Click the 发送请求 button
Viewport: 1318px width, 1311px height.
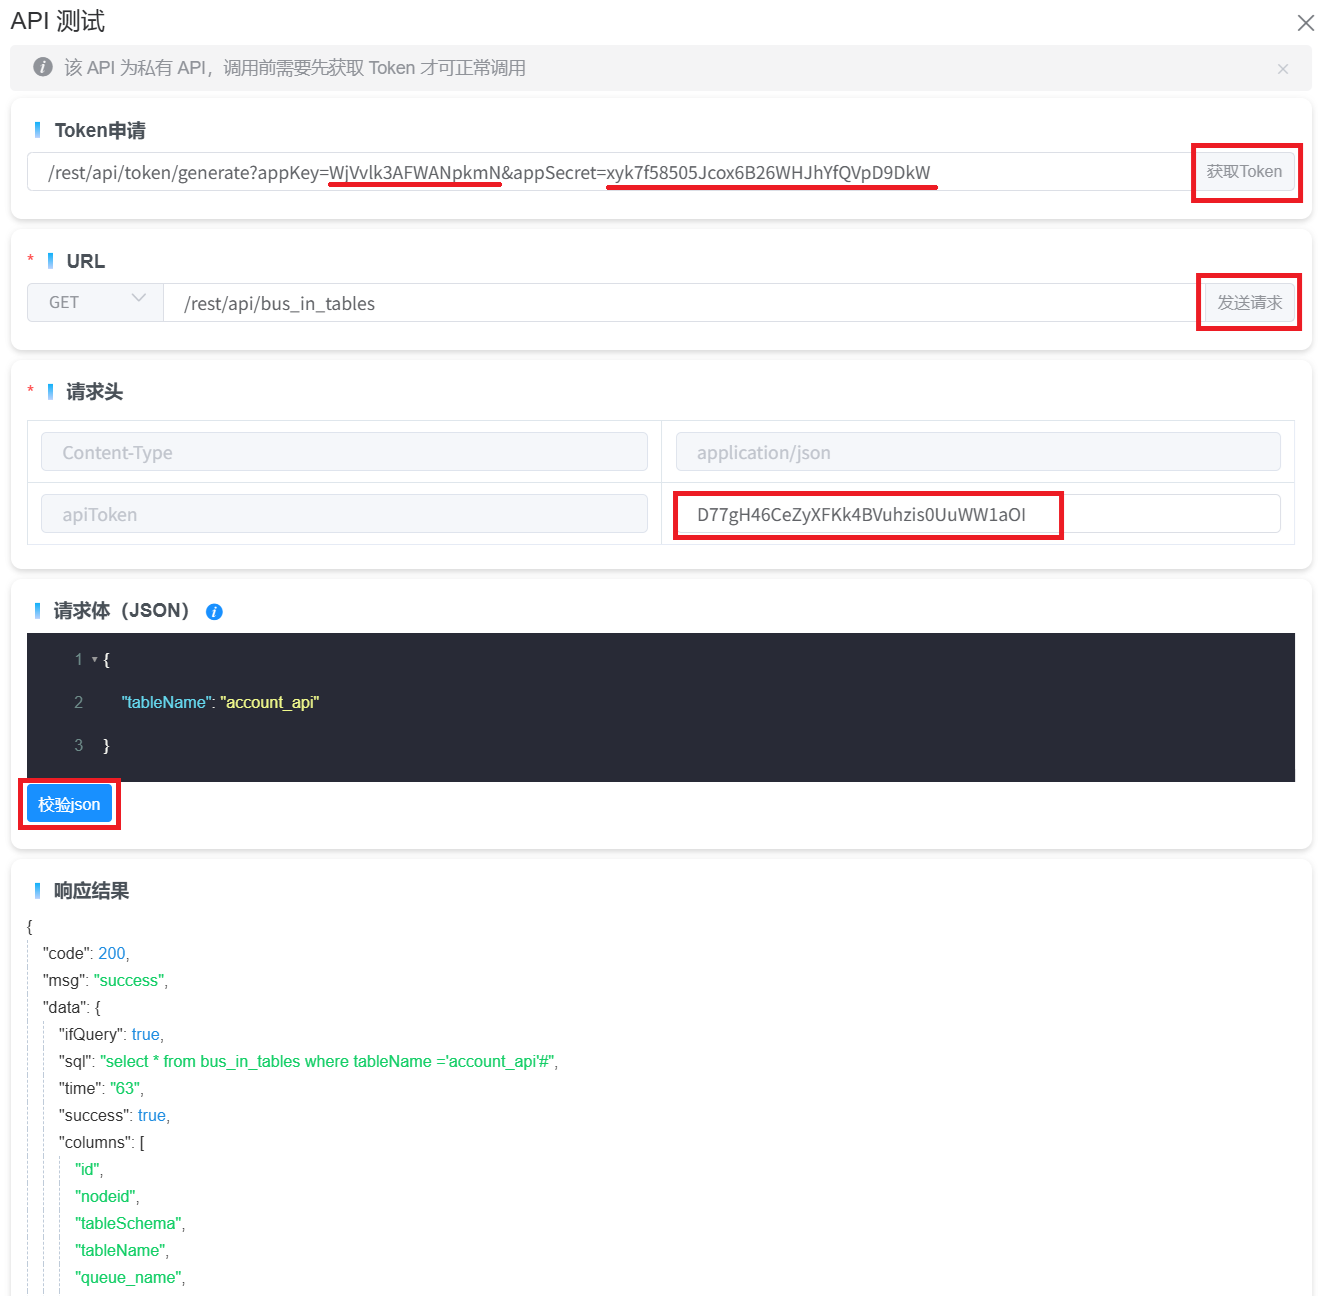[1249, 302]
